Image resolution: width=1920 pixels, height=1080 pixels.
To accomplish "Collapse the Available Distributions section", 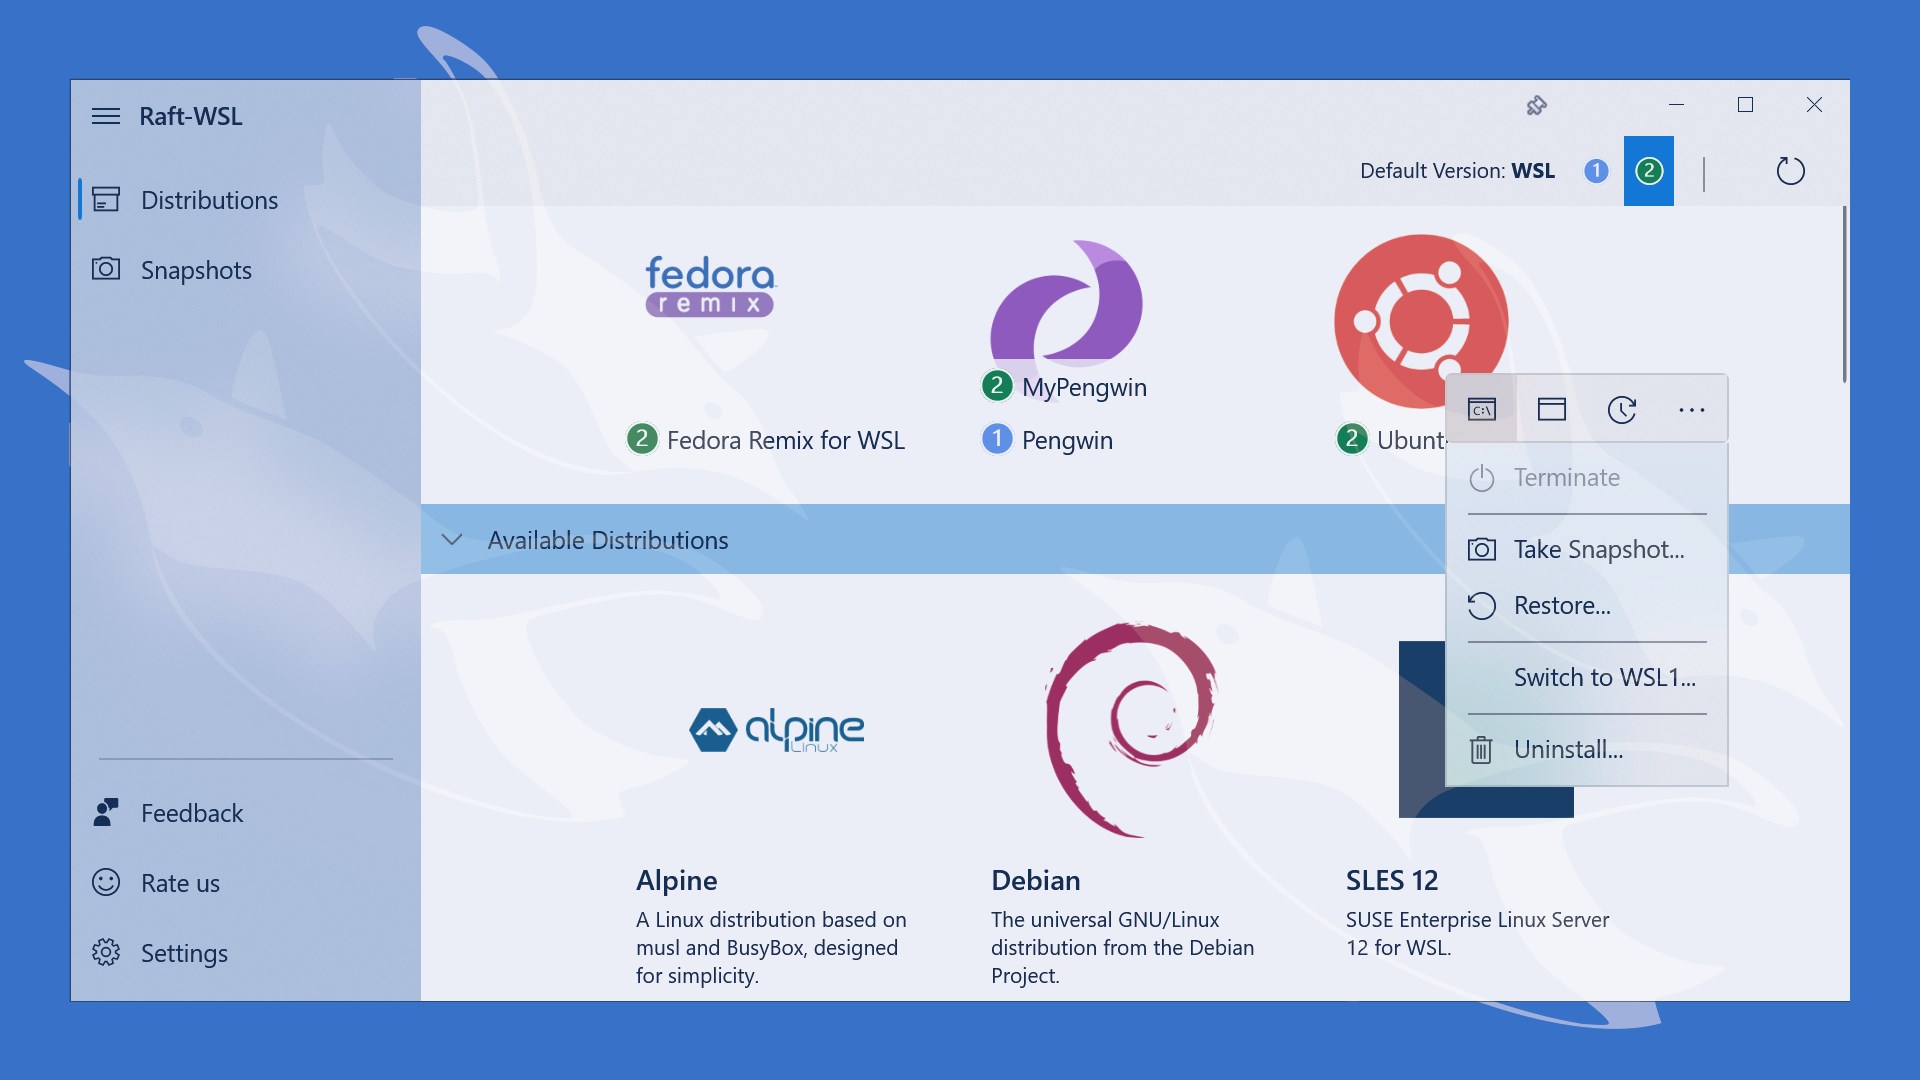I will (x=452, y=540).
